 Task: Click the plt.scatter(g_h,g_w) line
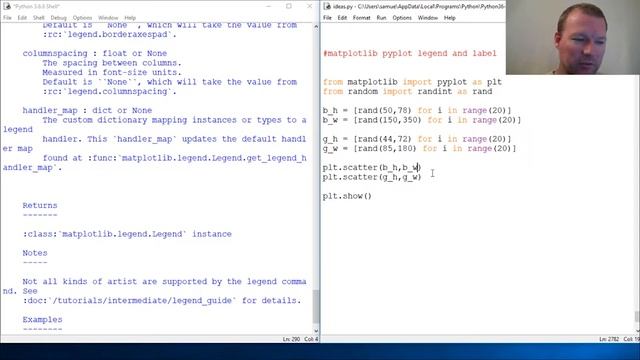pyautogui.click(x=372, y=177)
